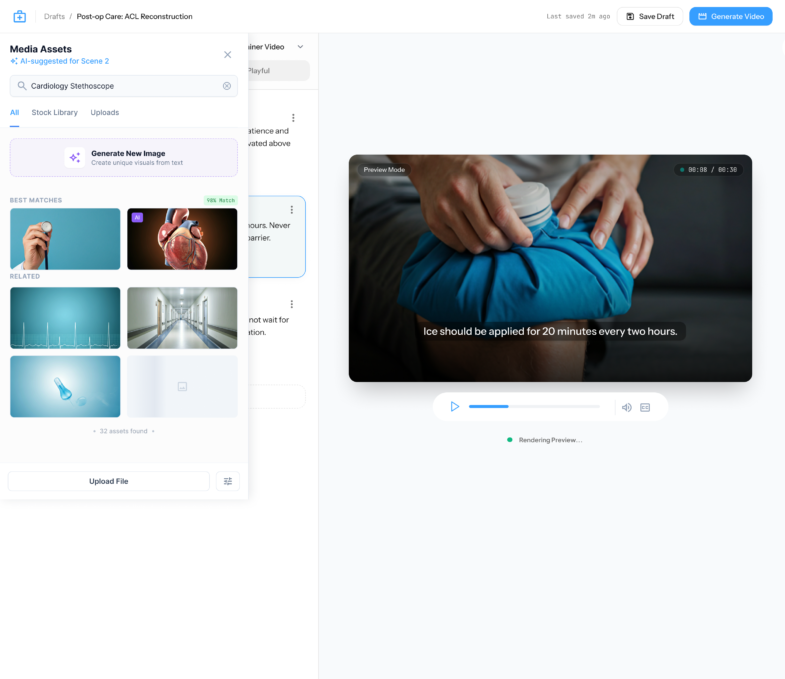Open asset filter settings next to Upload File
This screenshot has height=679, width=785.
(227, 481)
